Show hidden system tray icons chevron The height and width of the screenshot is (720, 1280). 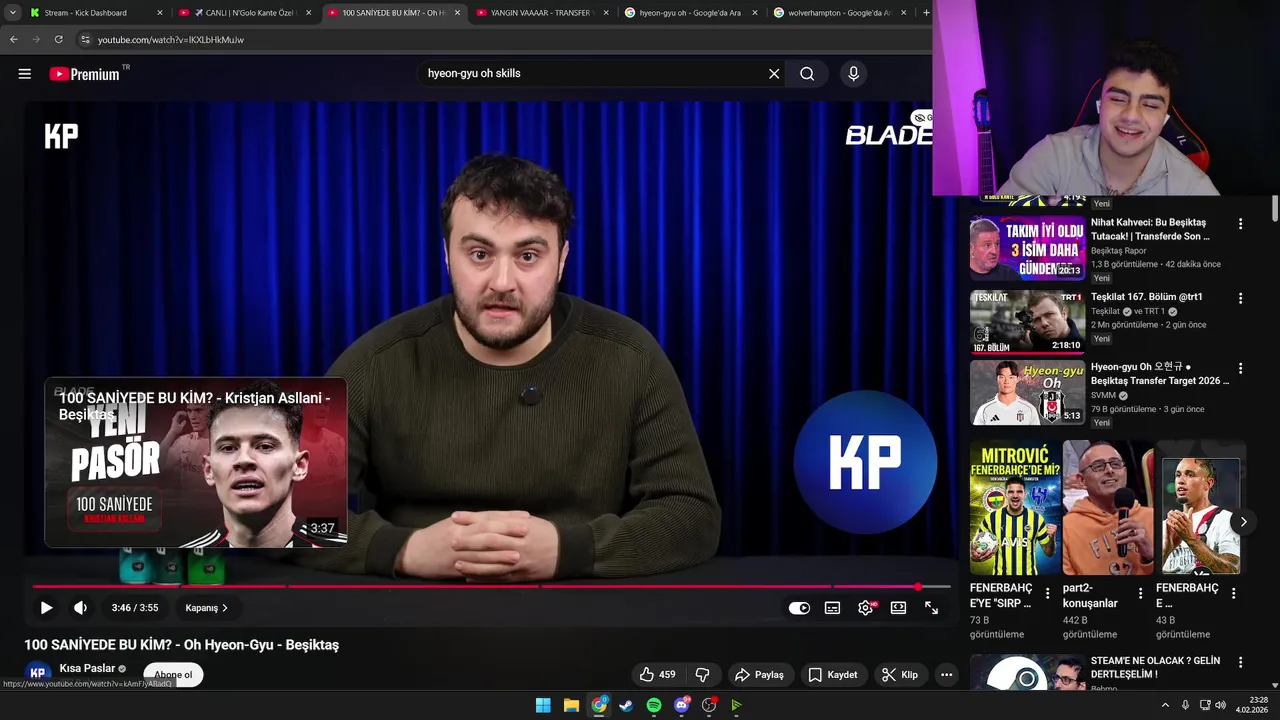[x=1165, y=705]
